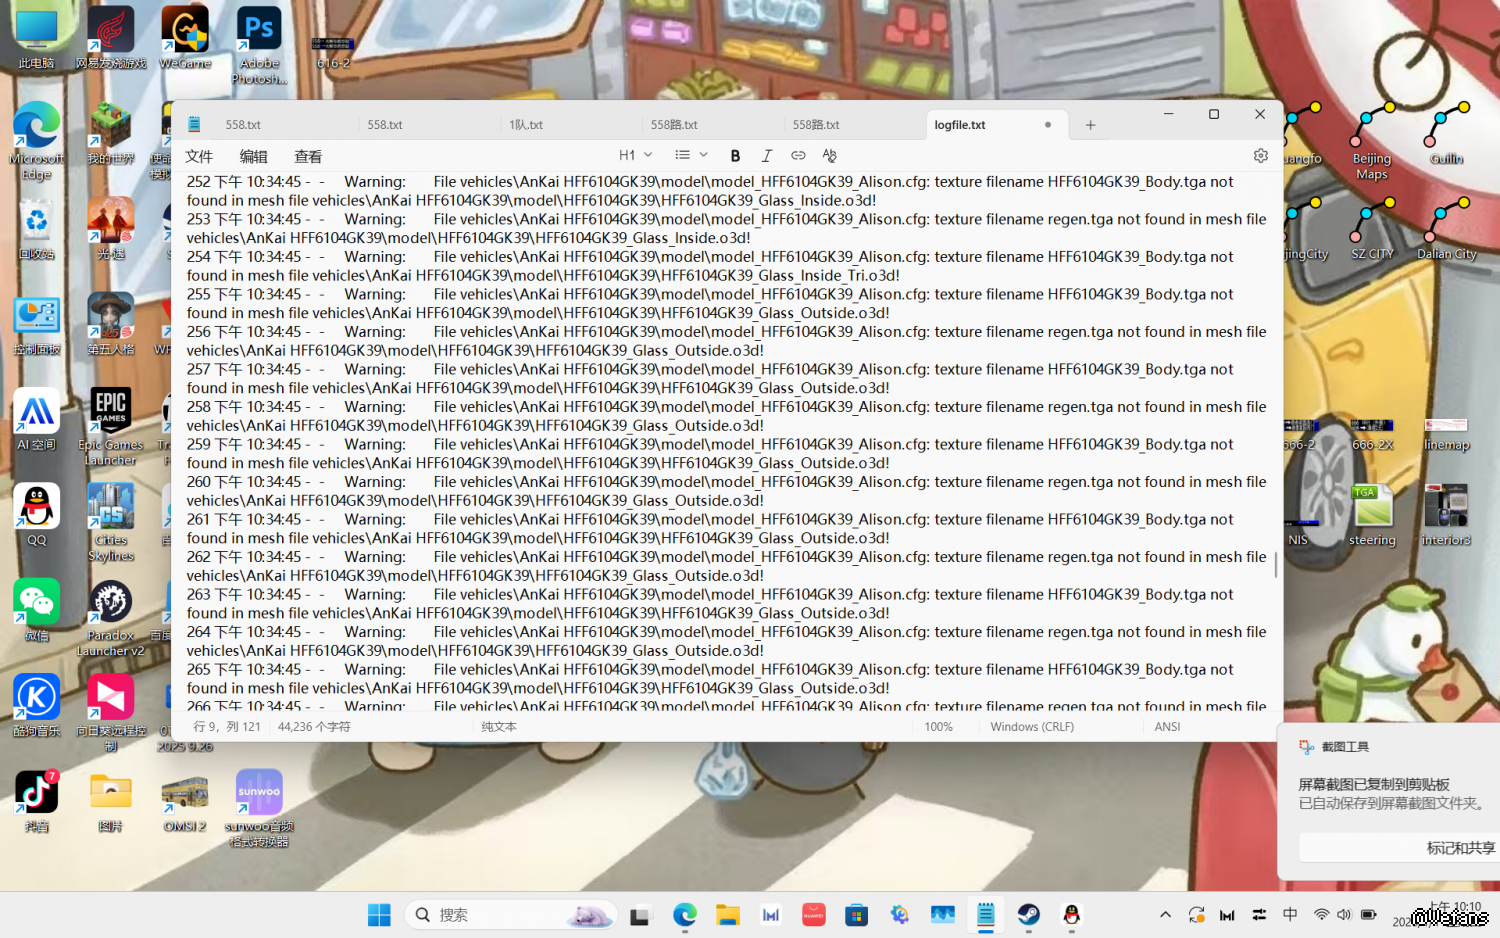1500x938 pixels.
Task: Open Microsoft Edge from the taskbar
Action: 685,915
